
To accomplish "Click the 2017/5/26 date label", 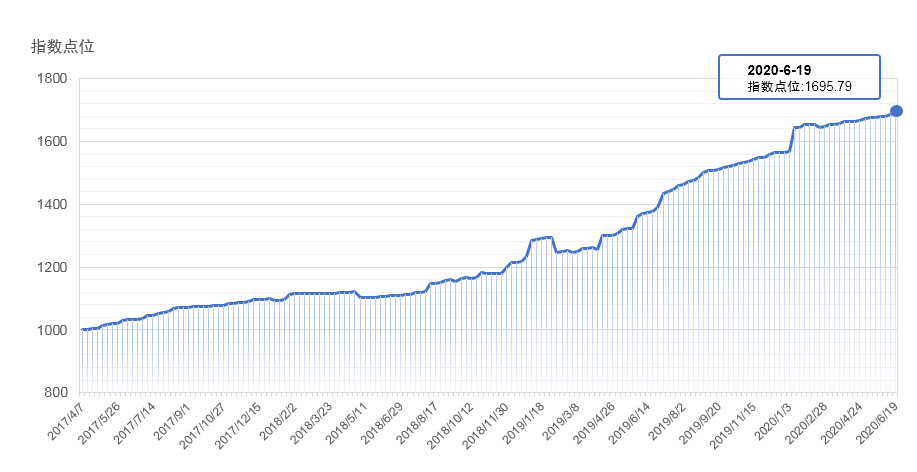I will click(99, 422).
